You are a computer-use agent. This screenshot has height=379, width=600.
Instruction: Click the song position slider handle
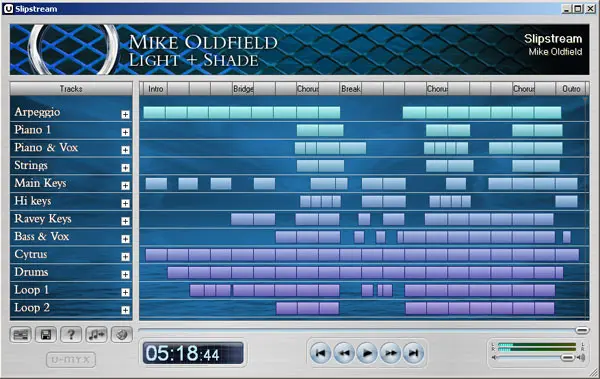[x=582, y=330]
